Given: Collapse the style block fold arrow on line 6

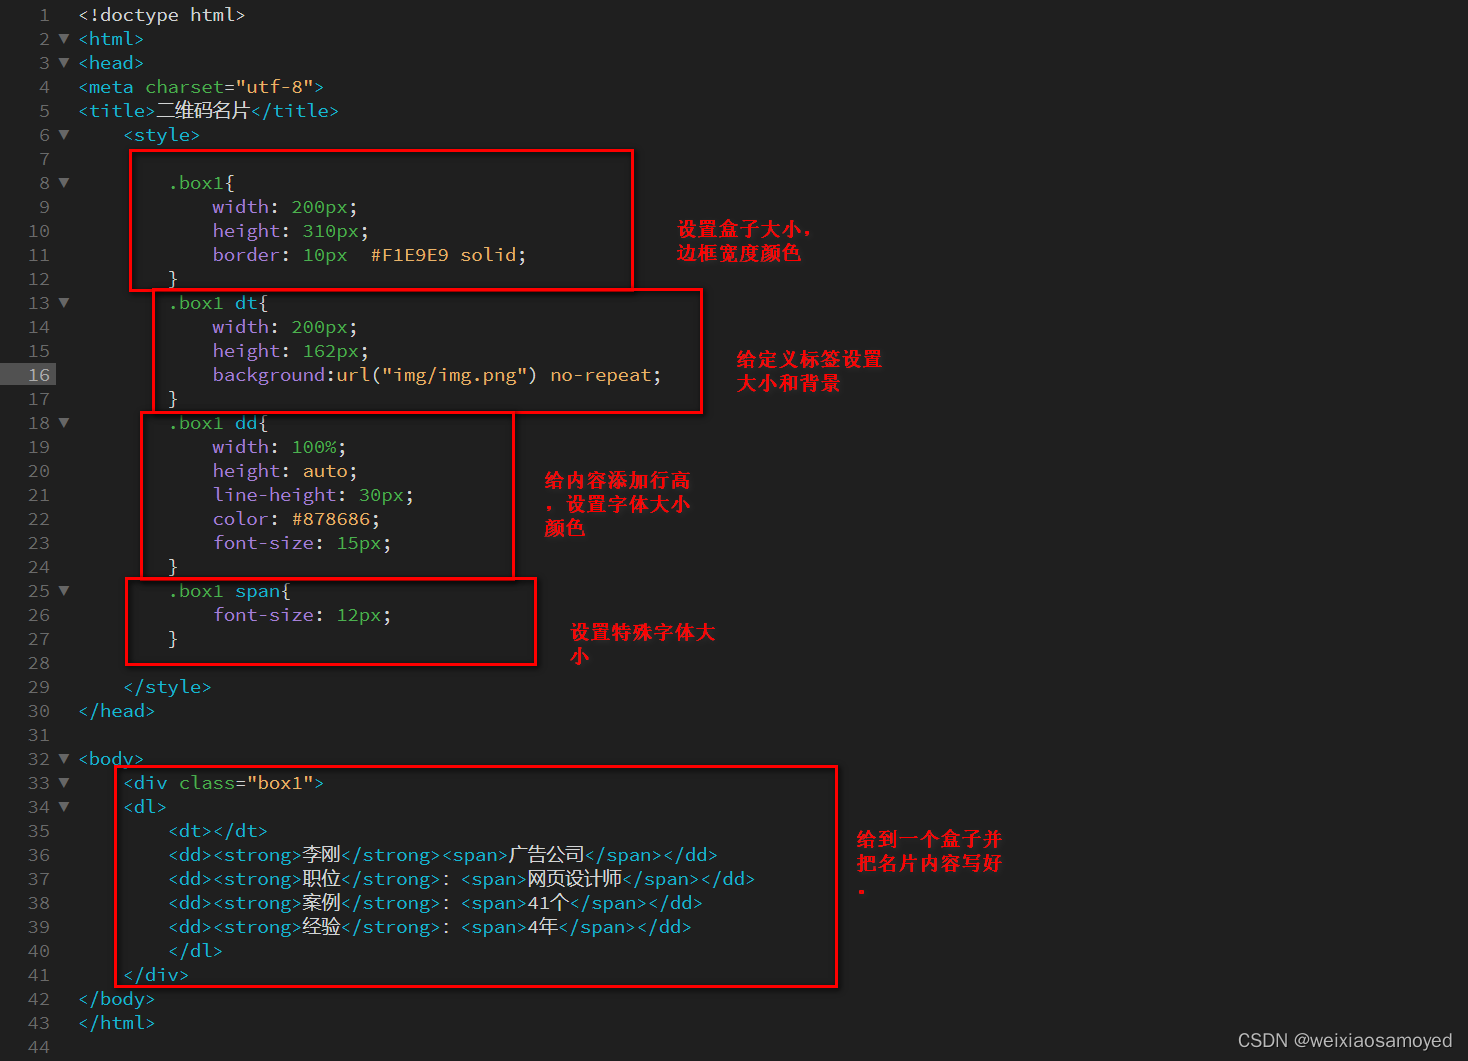Looking at the screenshot, I should coord(64,135).
